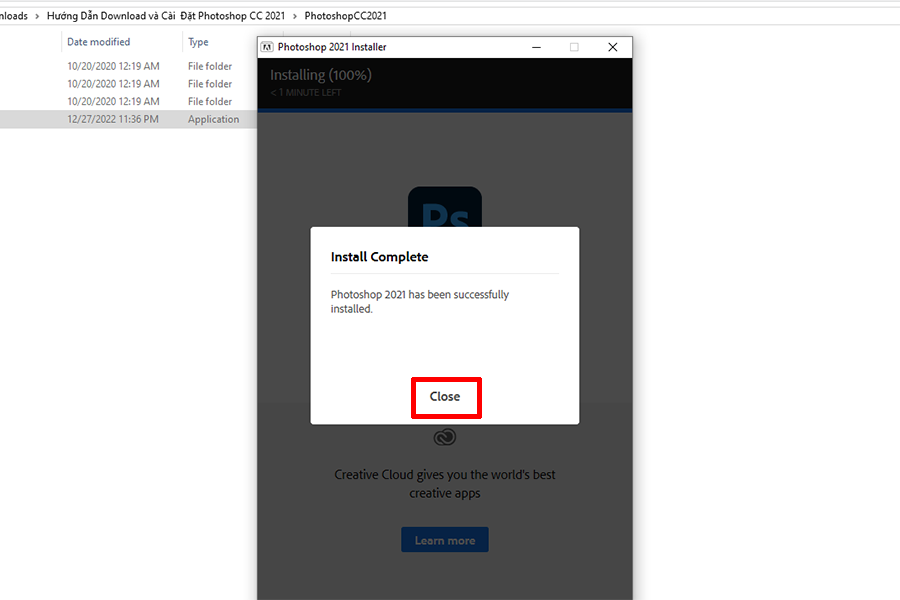
Task: Sort files by the Type column
Action: [199, 42]
